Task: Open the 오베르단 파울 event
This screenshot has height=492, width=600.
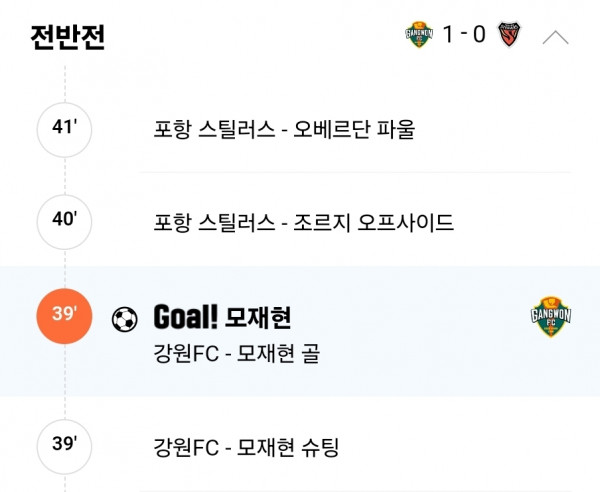Action: (285, 130)
